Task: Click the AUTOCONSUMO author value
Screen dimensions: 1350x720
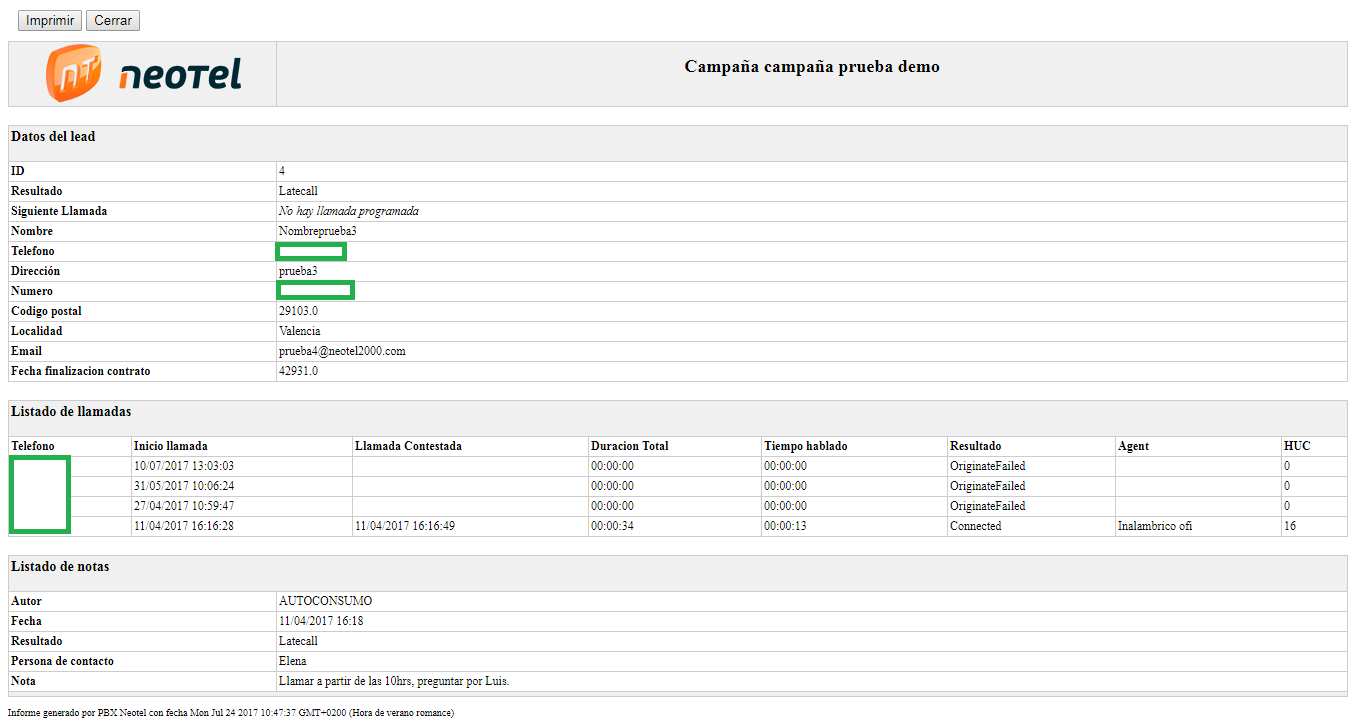Action: click(x=325, y=601)
